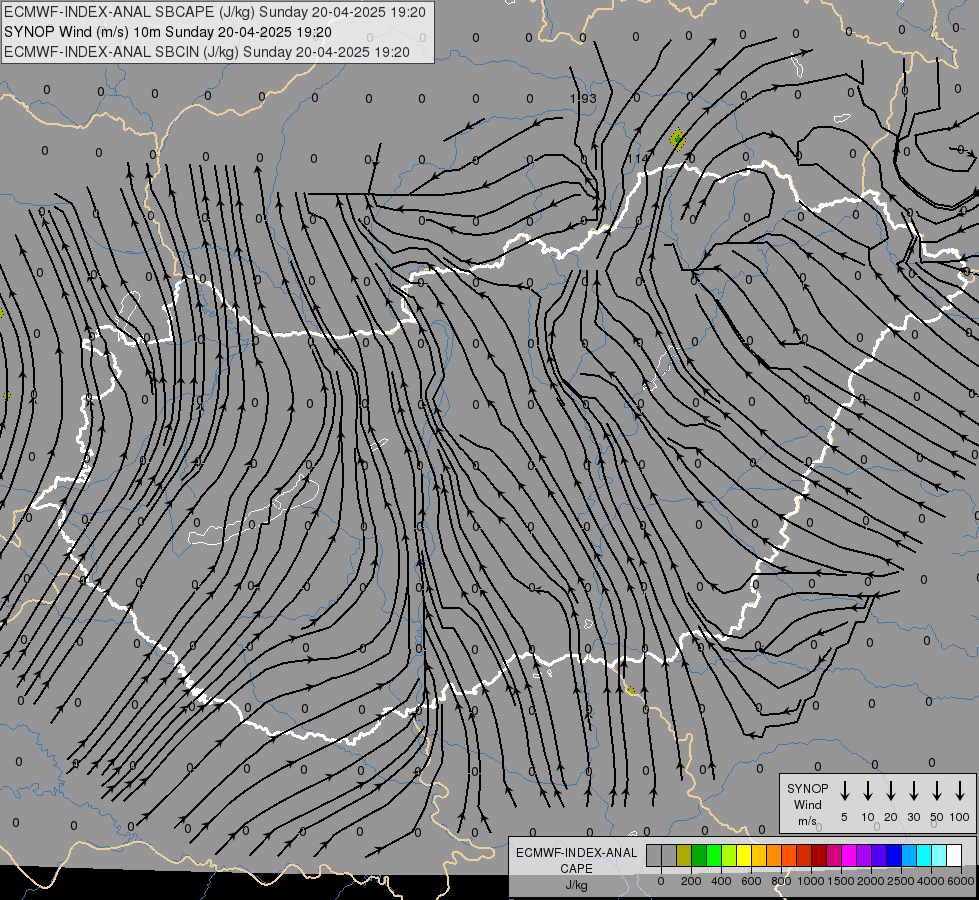
Task: Click the SYNOP Wind m/s legend label
Action: (807, 804)
